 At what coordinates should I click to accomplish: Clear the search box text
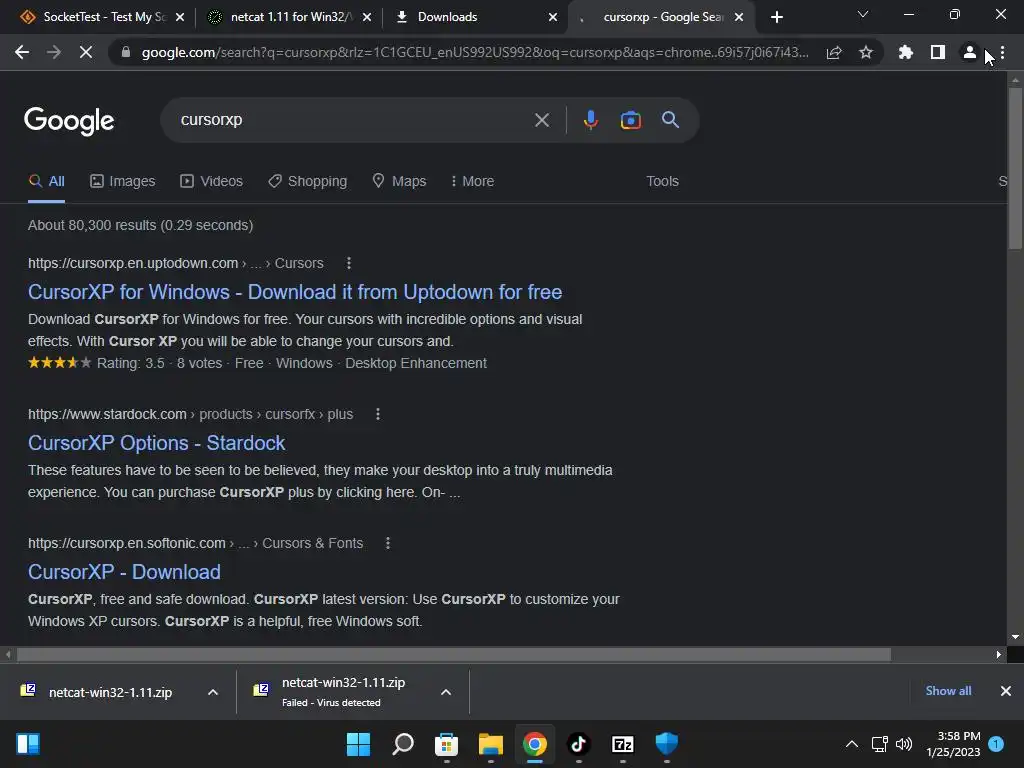pos(541,120)
